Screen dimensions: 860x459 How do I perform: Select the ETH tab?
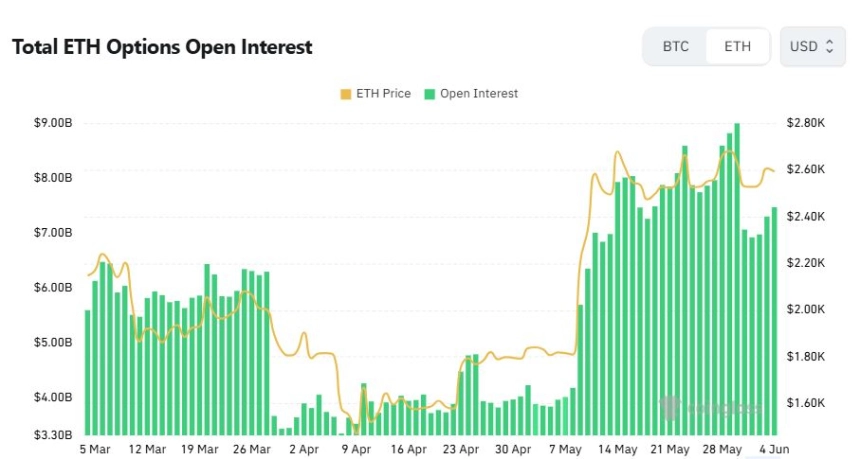(737, 47)
